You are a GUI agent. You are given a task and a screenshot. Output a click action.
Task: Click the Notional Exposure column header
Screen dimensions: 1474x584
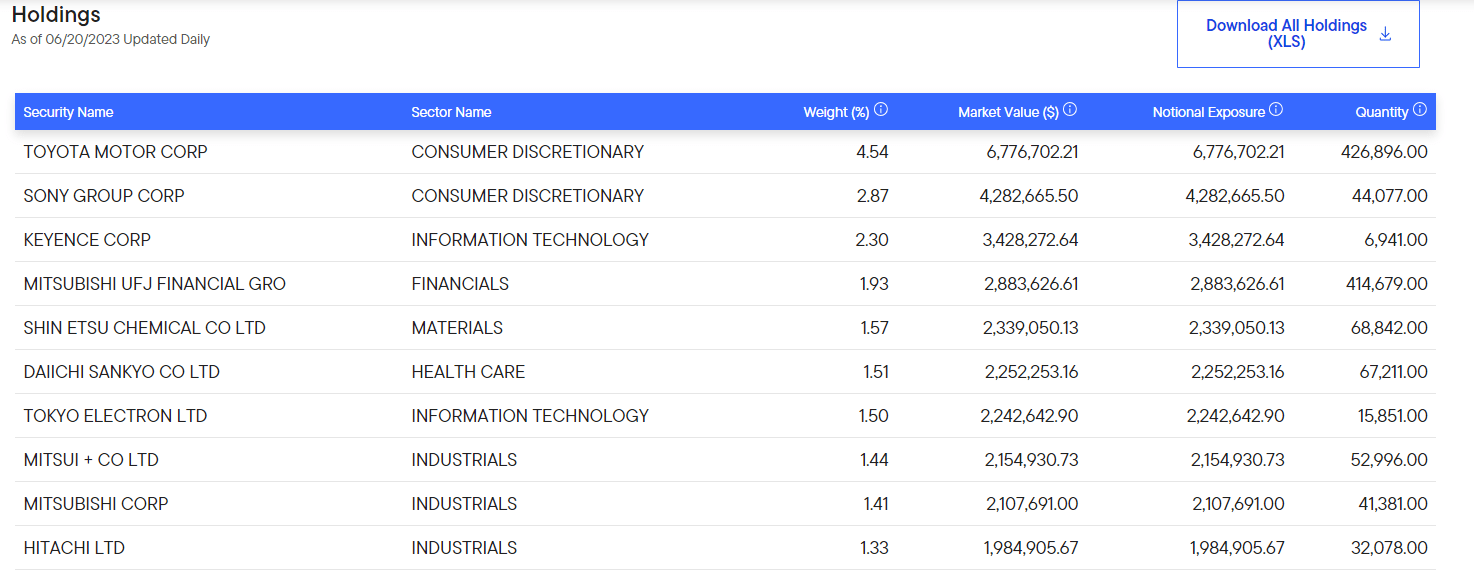[1208, 112]
